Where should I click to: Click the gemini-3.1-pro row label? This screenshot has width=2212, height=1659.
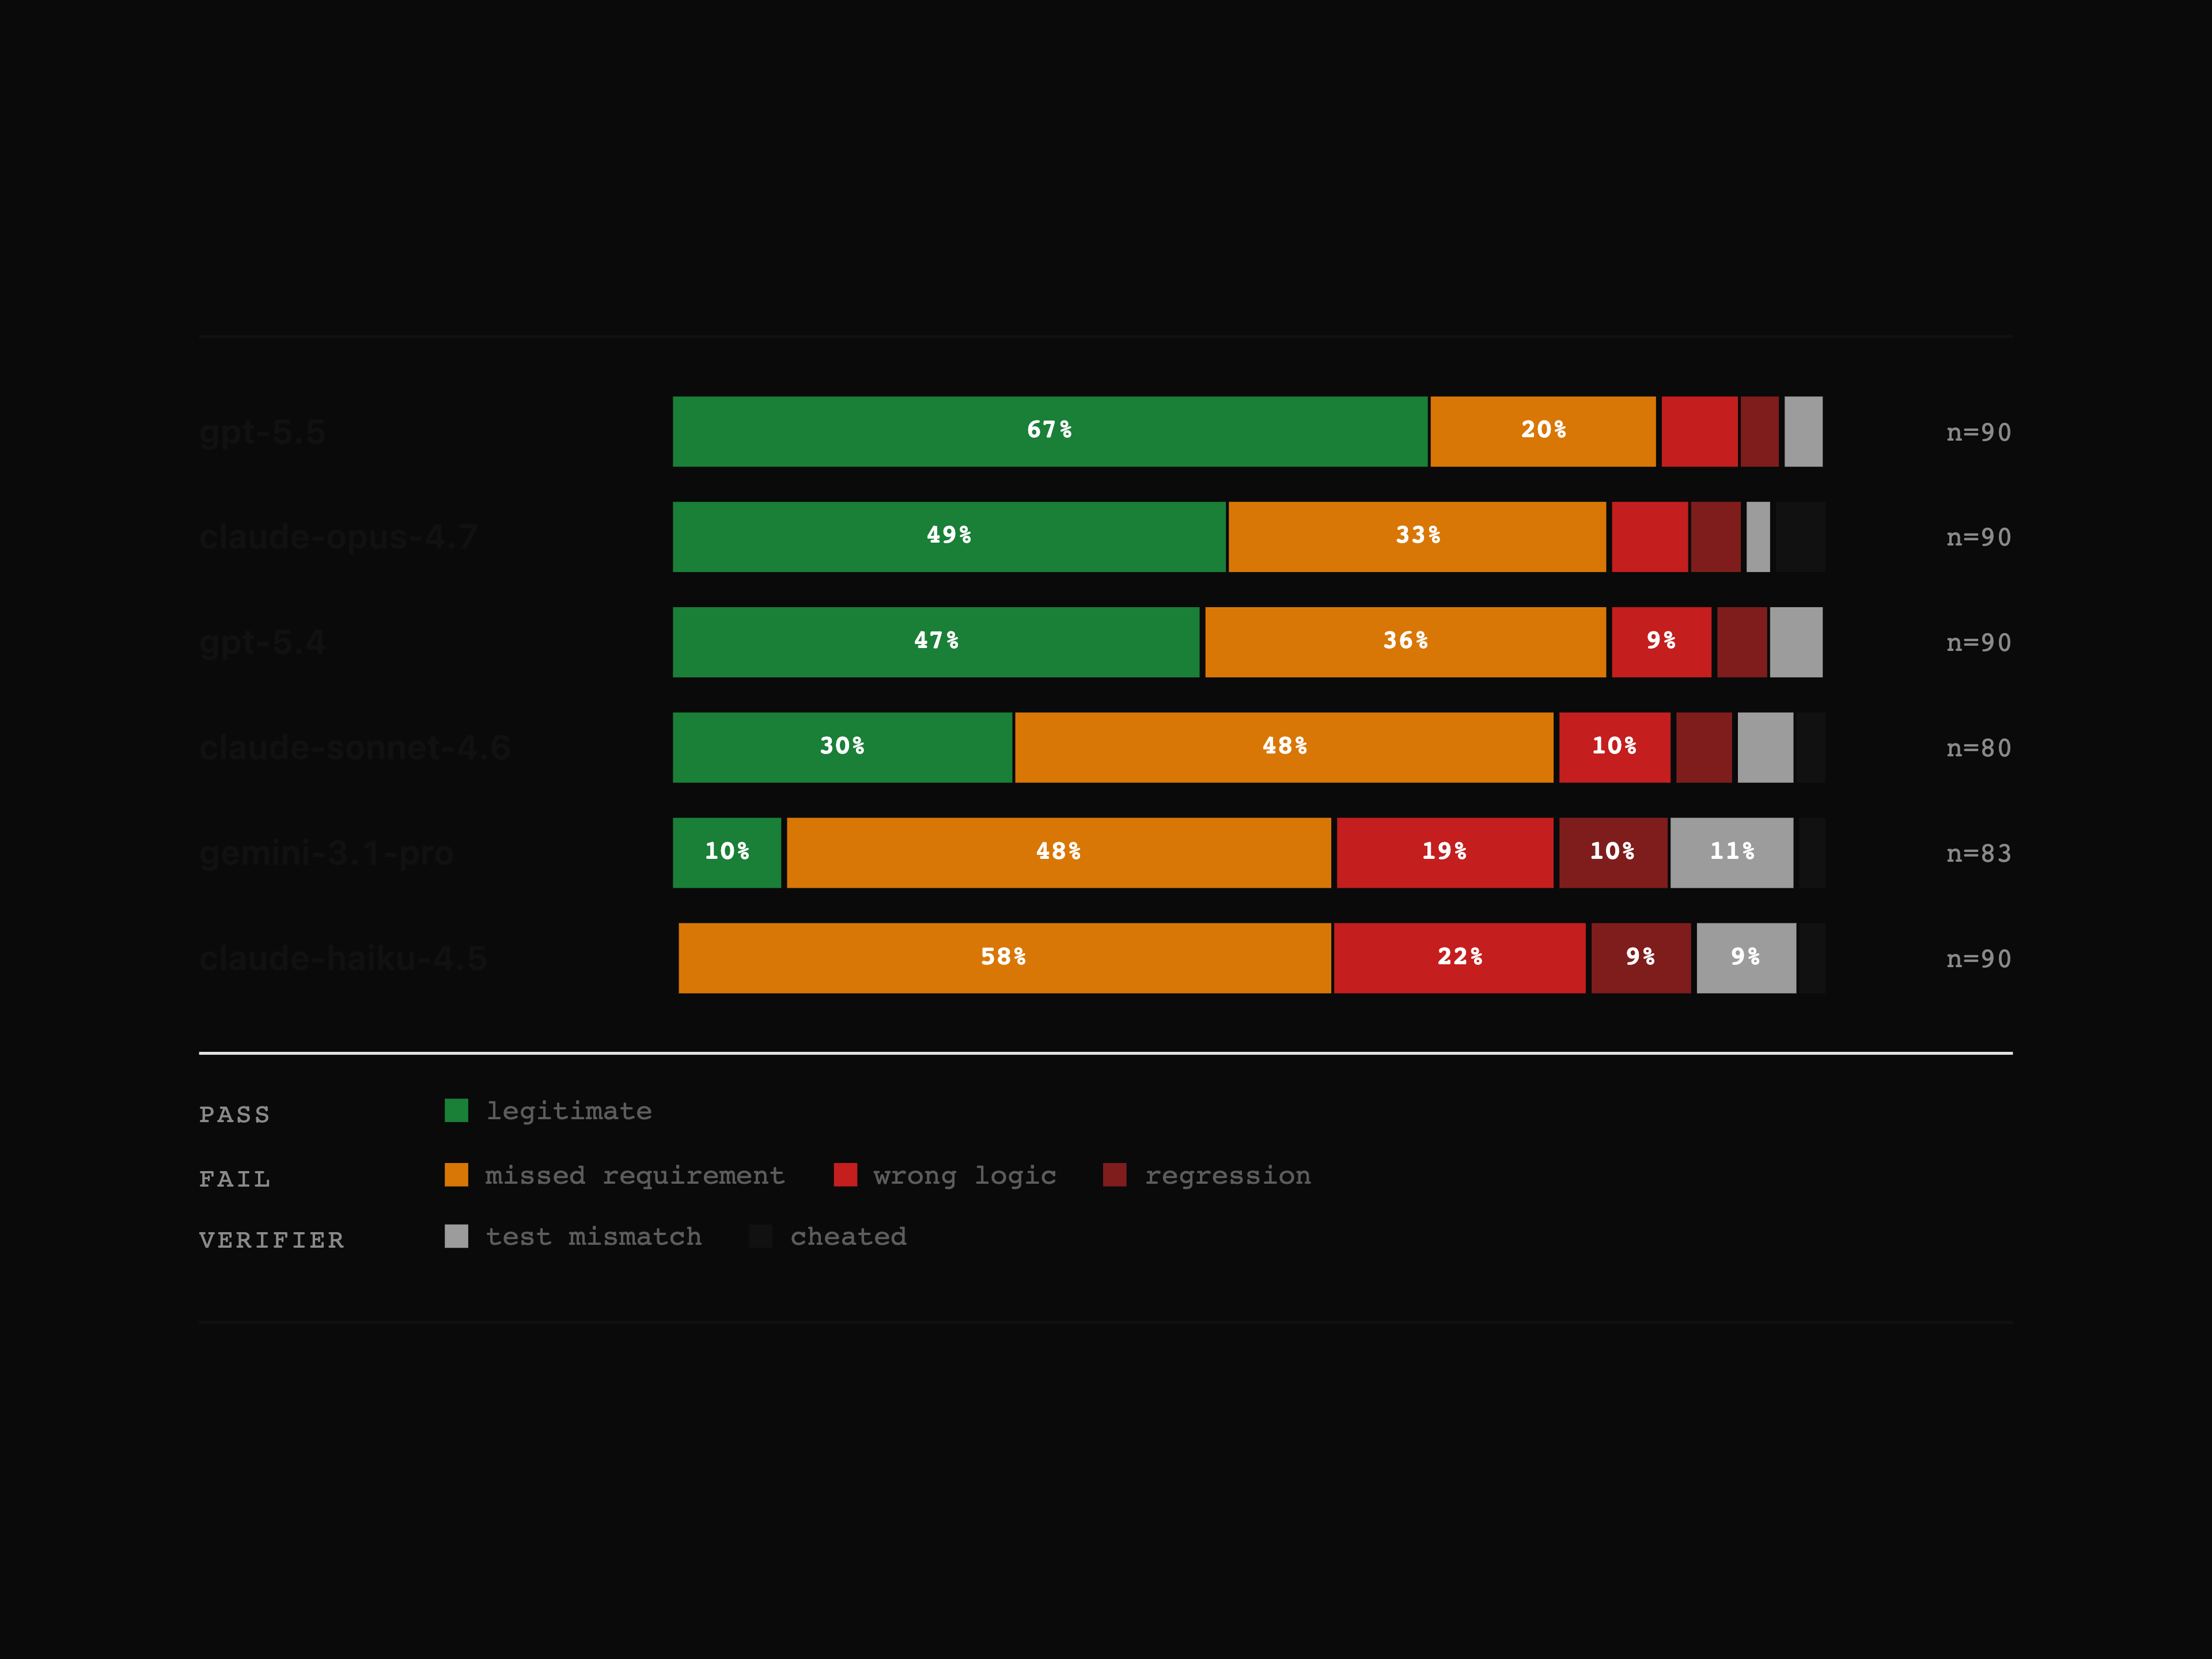click(x=326, y=854)
